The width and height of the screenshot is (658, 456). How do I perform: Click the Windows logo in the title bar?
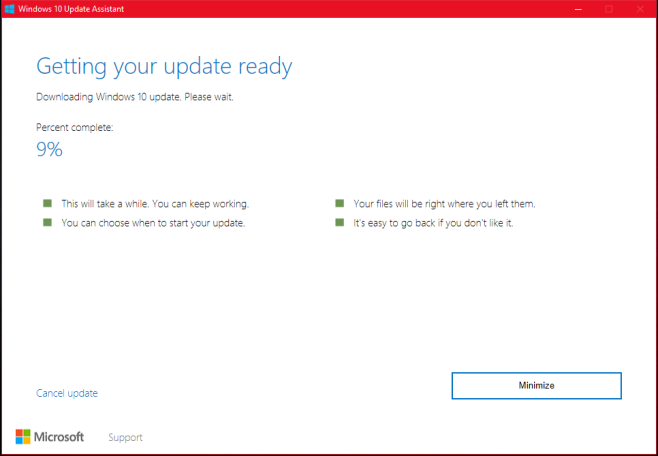click(9, 9)
